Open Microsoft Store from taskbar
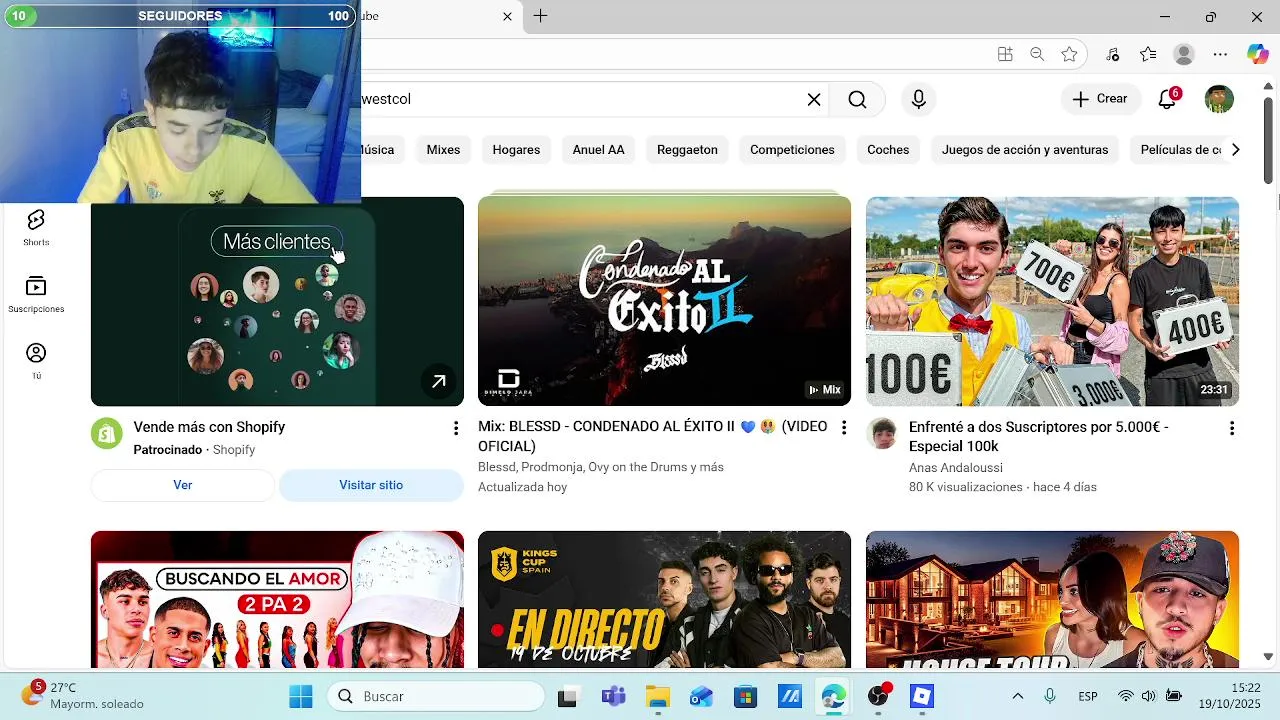1280x720 pixels. (x=745, y=696)
